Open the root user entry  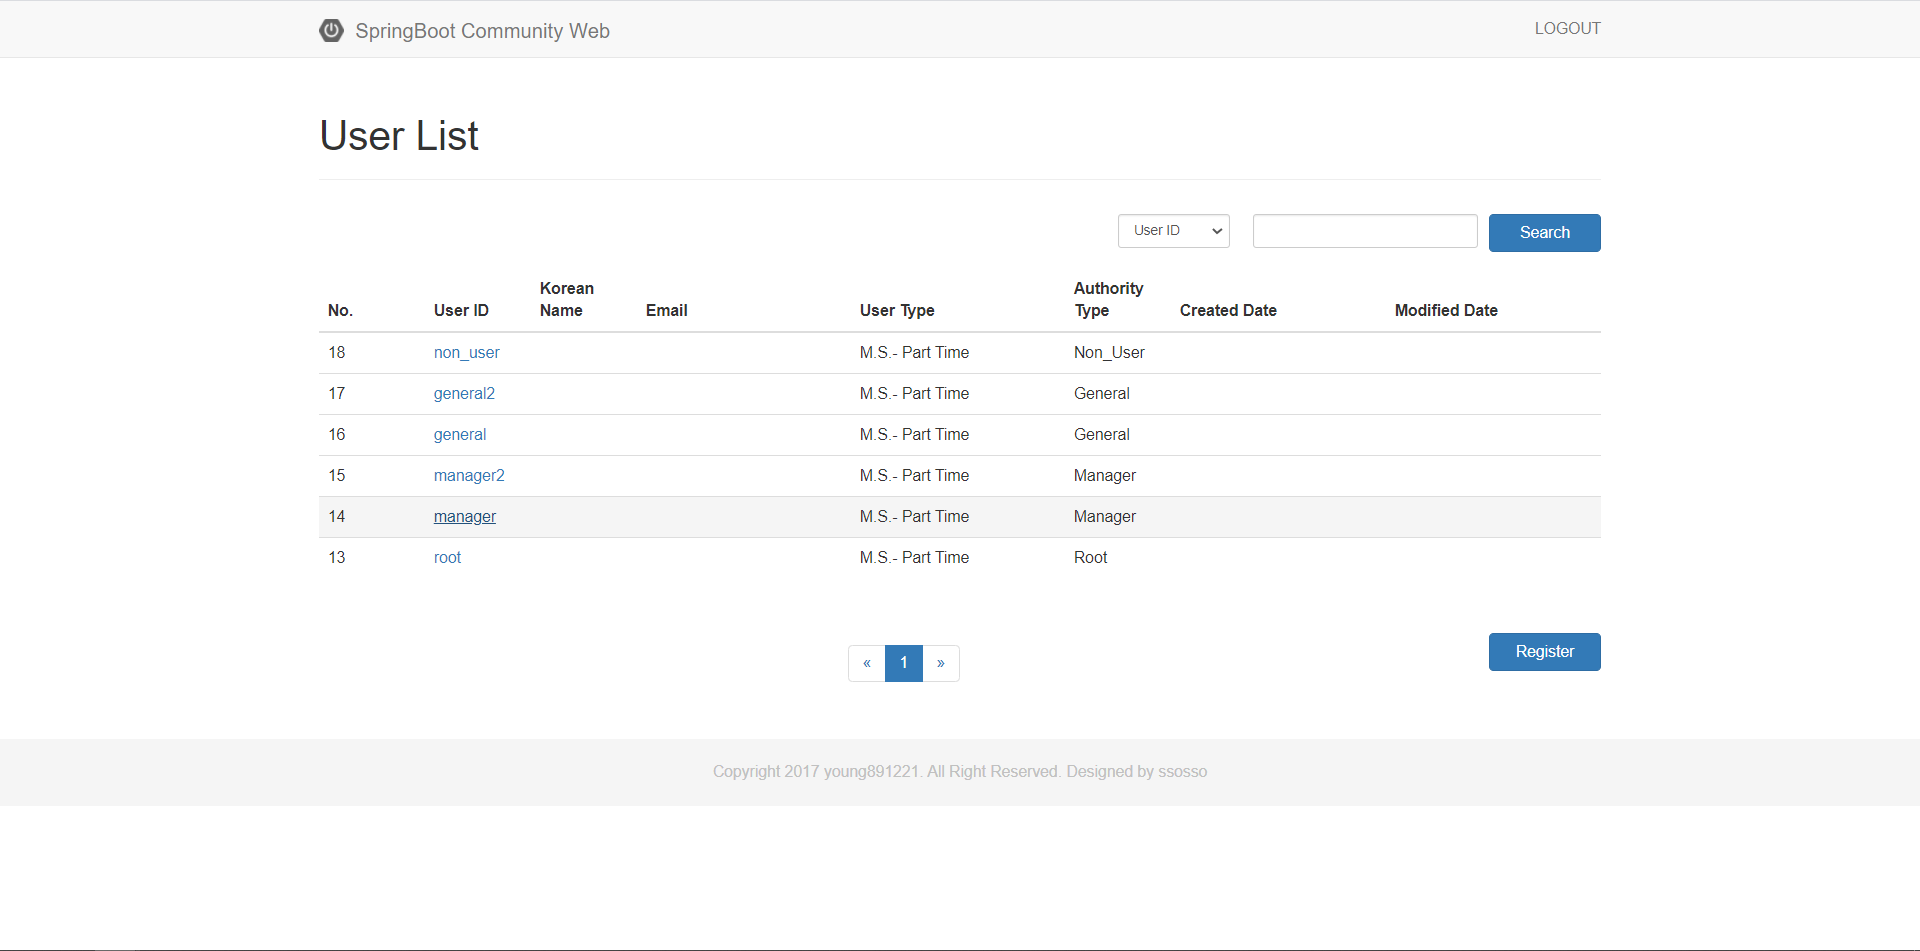click(x=447, y=558)
